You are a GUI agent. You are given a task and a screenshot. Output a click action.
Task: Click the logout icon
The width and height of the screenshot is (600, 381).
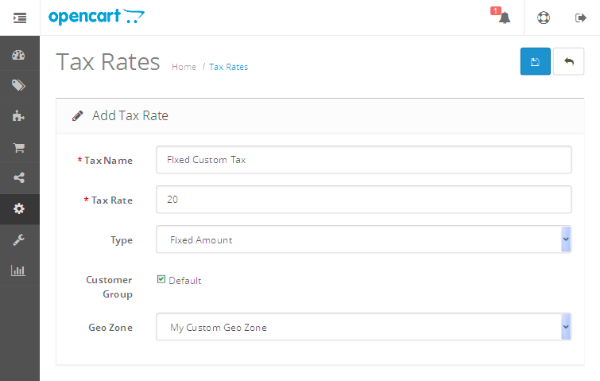coord(580,18)
